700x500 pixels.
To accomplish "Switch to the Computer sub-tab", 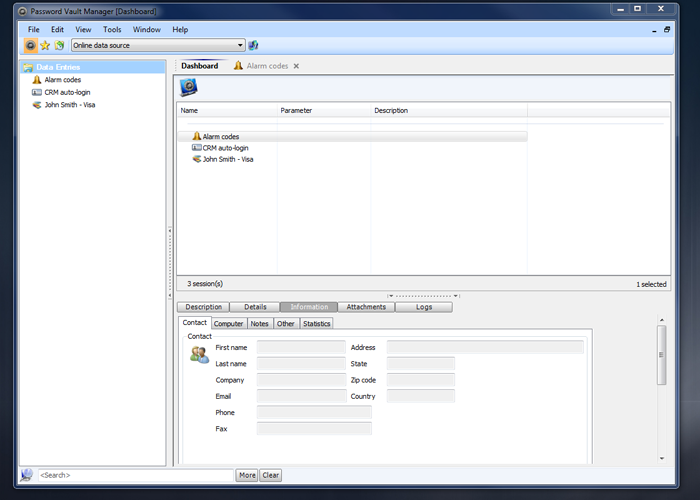I will coord(229,324).
